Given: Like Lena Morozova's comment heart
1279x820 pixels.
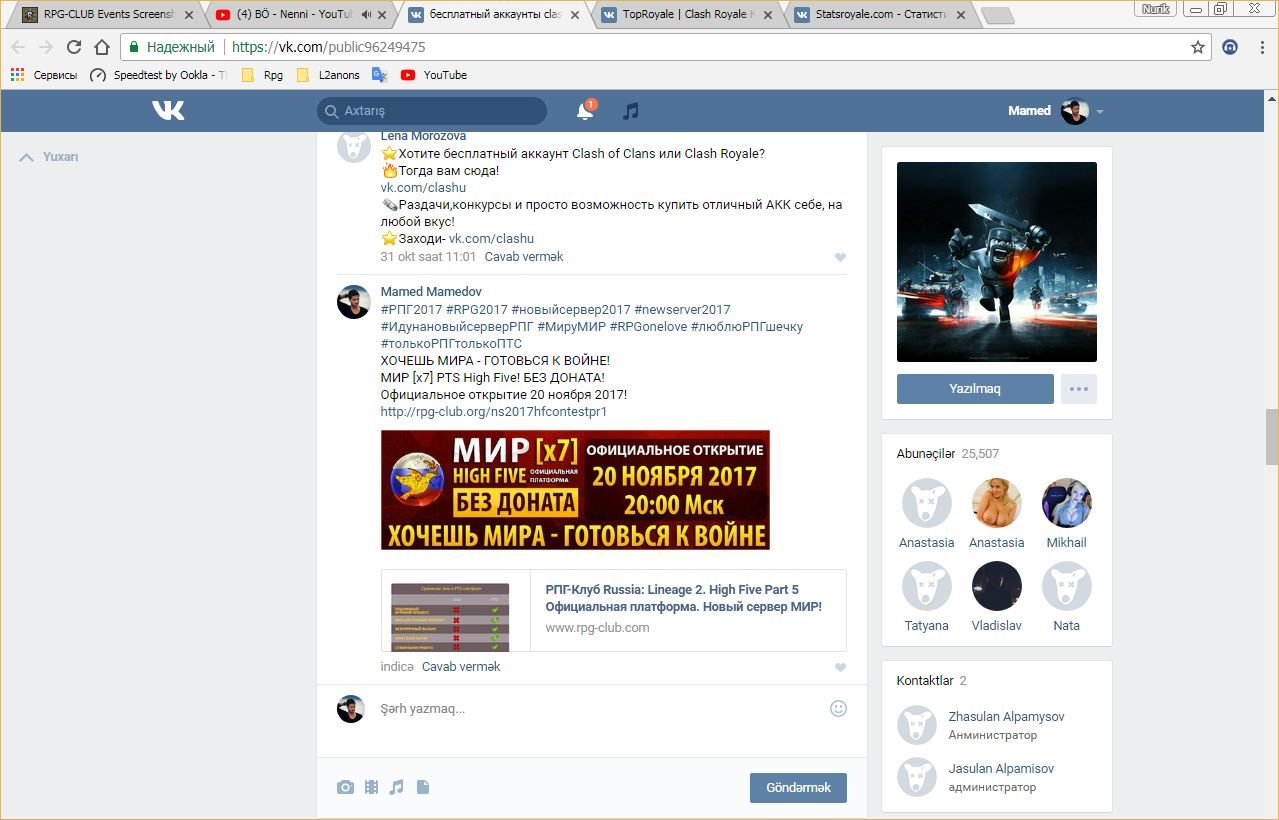Looking at the screenshot, I should click(x=840, y=258).
